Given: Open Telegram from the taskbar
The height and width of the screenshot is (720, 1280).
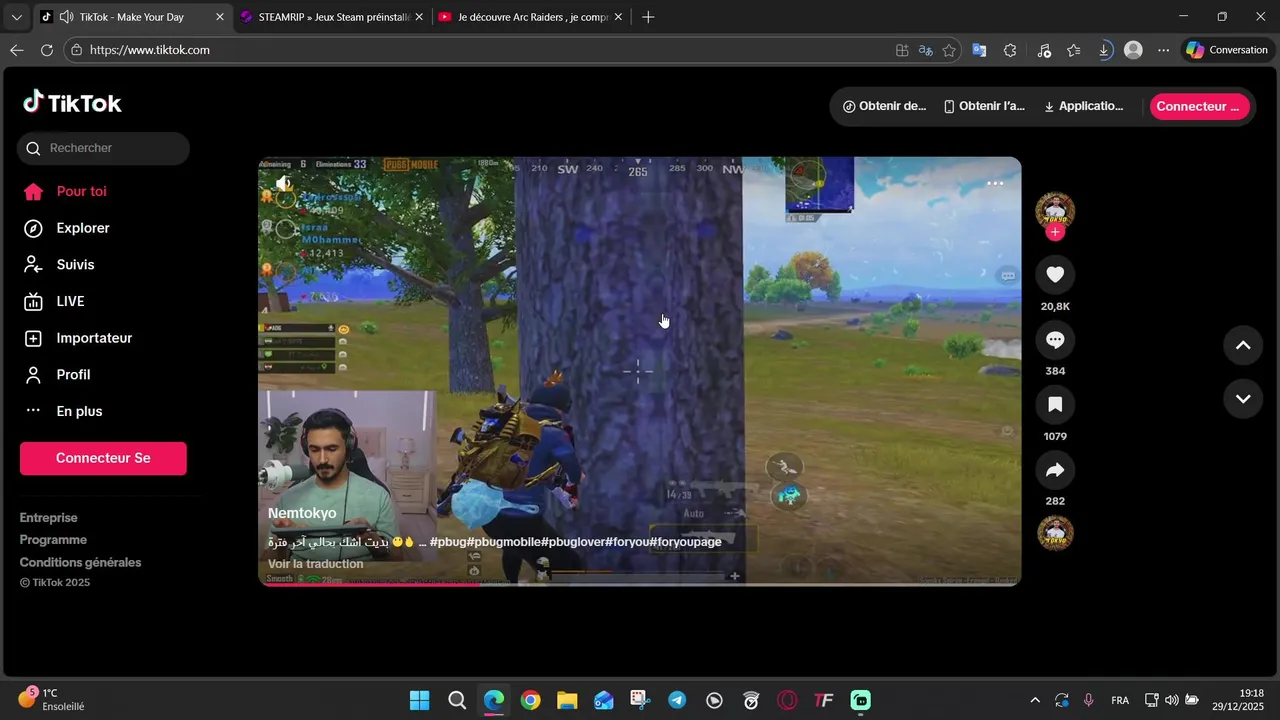Looking at the screenshot, I should (x=677, y=700).
